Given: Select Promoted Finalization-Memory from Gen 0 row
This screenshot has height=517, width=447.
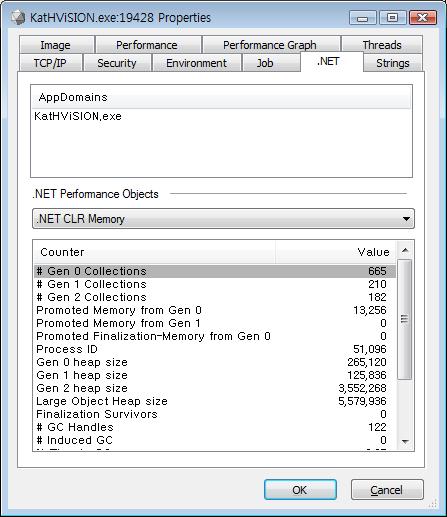Looking at the screenshot, I should click(x=215, y=336).
